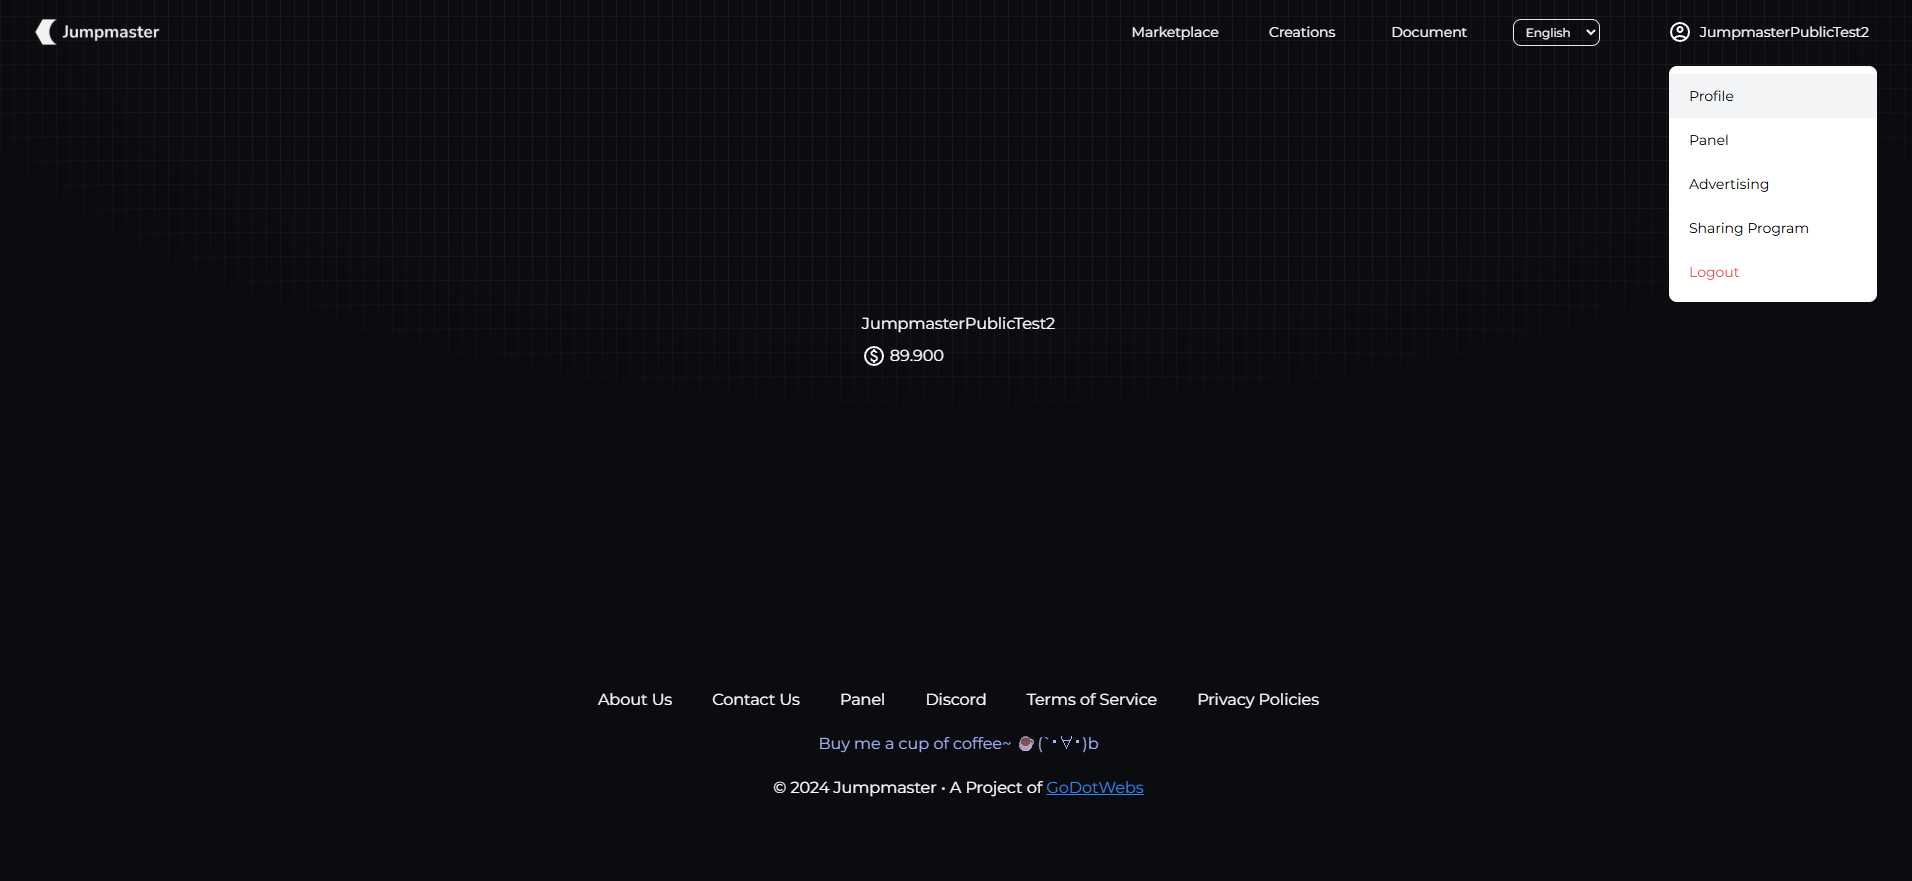Follow the GoDotWebs hyperlink
This screenshot has height=881, width=1912.
coord(1094,787)
